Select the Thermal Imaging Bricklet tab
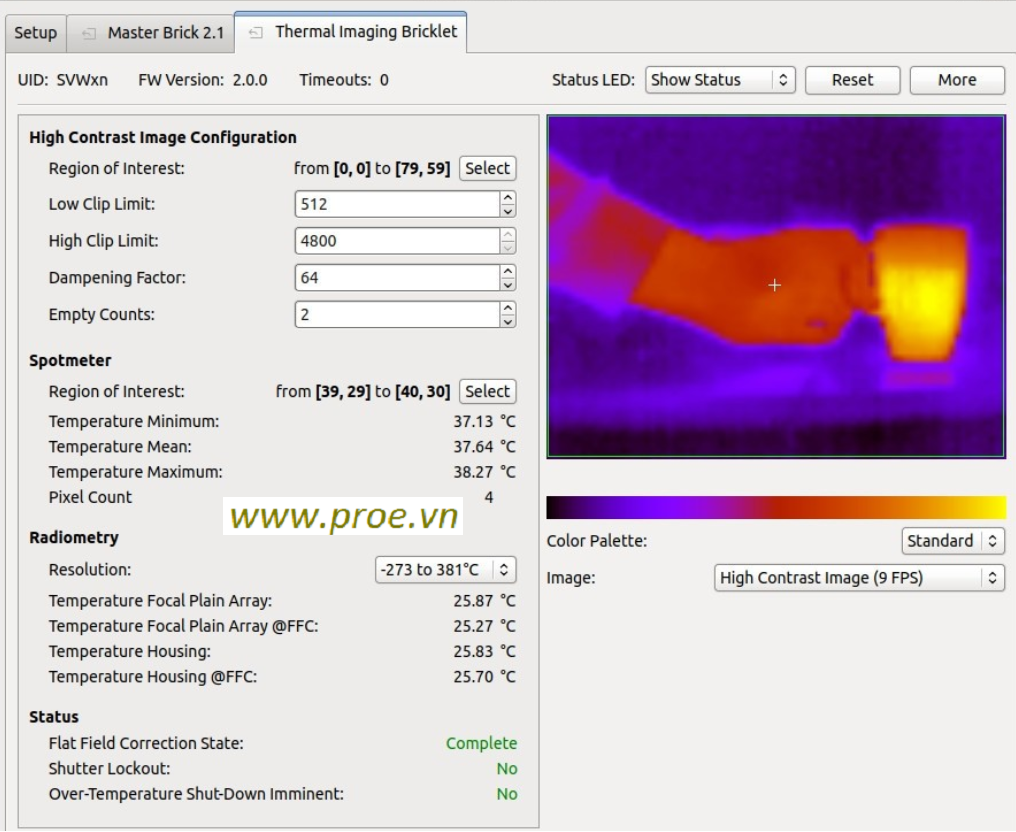The height and width of the screenshot is (832, 1016). tap(351, 32)
